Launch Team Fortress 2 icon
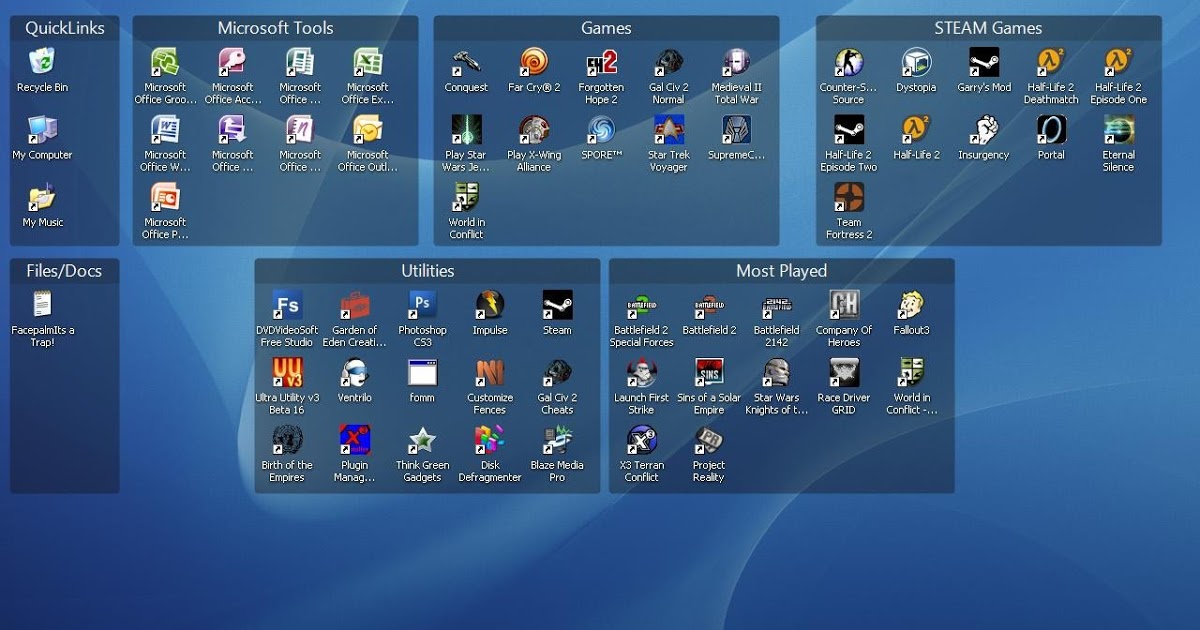The height and width of the screenshot is (630, 1200). (849, 197)
